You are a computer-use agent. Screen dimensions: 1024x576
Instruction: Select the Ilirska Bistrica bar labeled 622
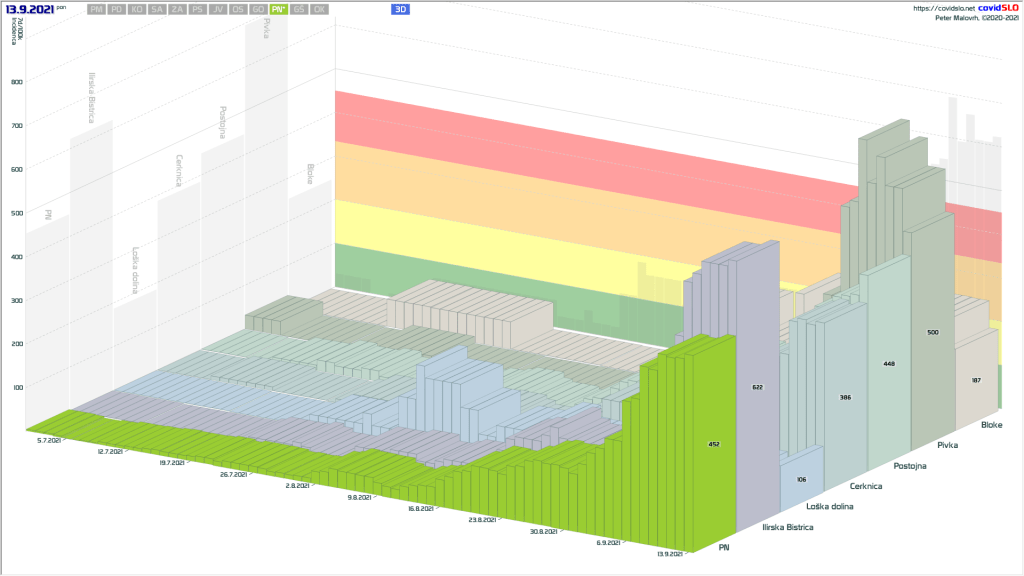(x=756, y=386)
